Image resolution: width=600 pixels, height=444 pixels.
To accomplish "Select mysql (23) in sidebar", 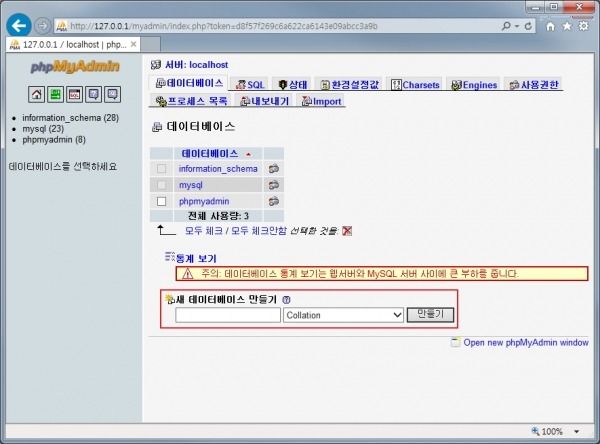I will pos(43,129).
